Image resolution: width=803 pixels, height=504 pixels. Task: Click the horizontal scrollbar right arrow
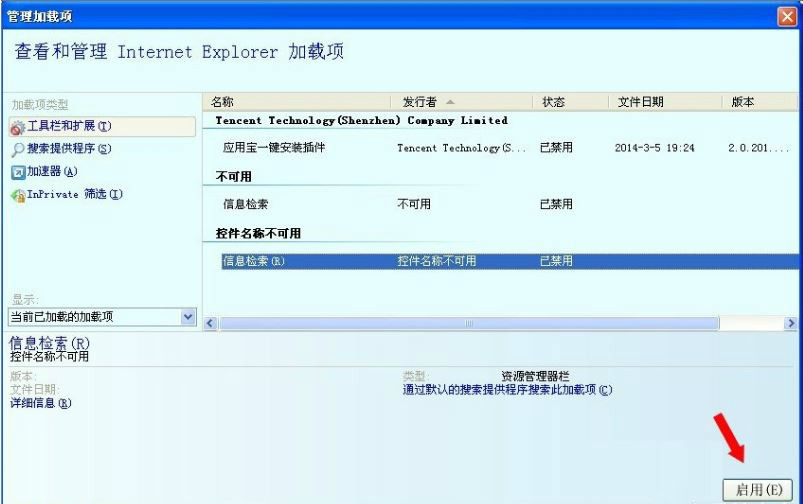click(791, 323)
